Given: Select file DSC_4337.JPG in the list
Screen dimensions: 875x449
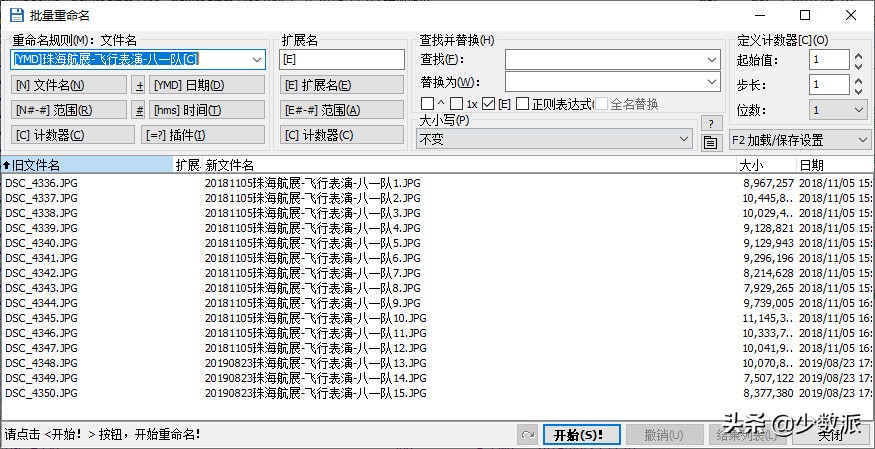Looking at the screenshot, I should click(x=42, y=198).
